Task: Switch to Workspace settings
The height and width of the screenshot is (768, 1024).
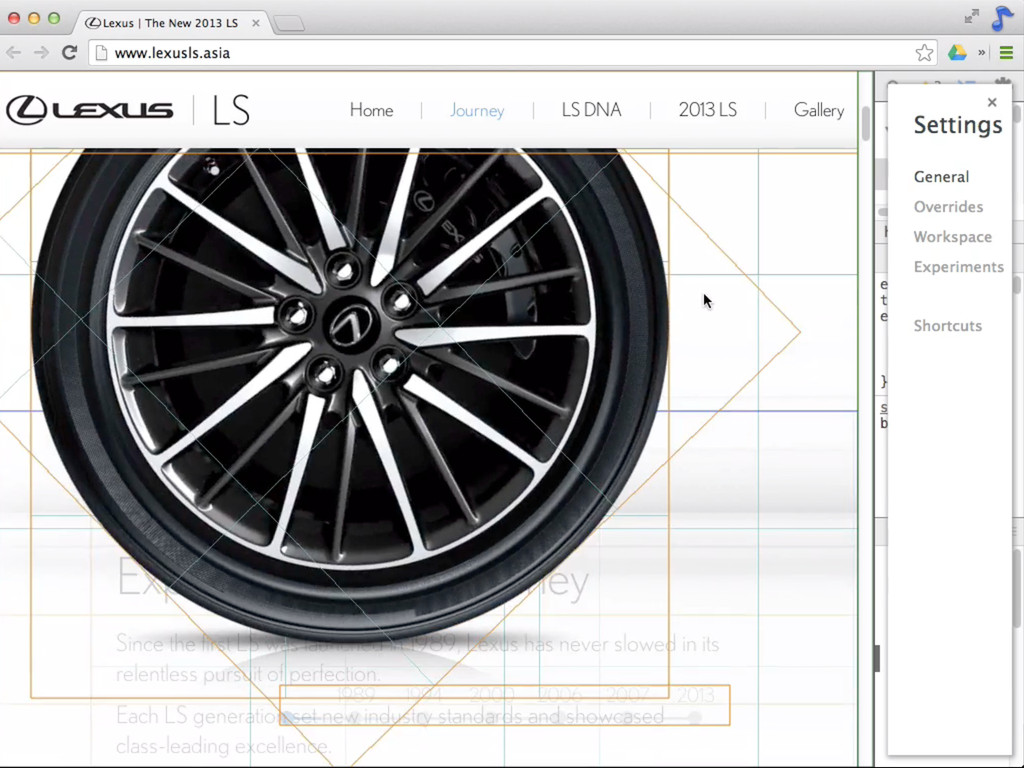Action: [x=952, y=237]
